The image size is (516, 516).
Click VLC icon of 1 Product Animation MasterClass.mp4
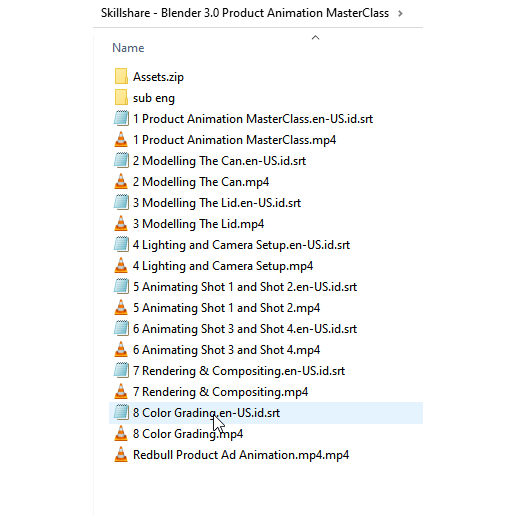coord(121,140)
